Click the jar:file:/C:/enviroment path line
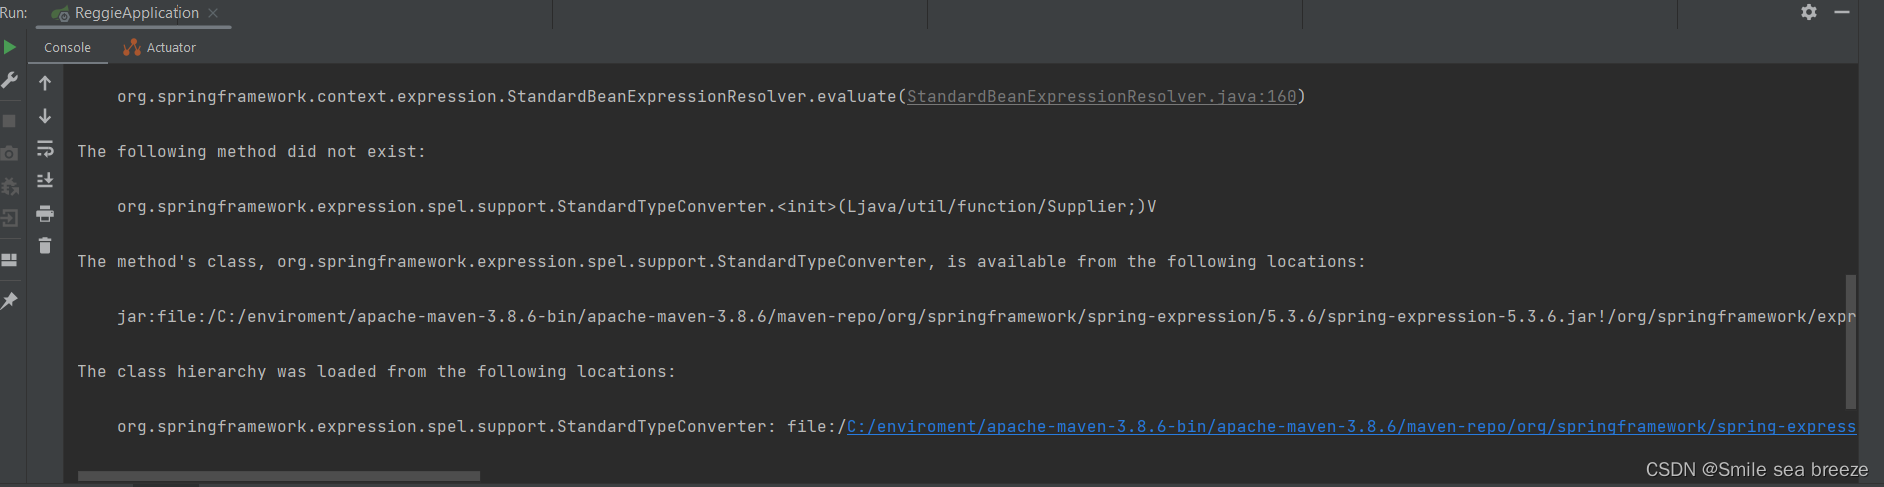Viewport: 1884px width, 487px height. coord(986,316)
